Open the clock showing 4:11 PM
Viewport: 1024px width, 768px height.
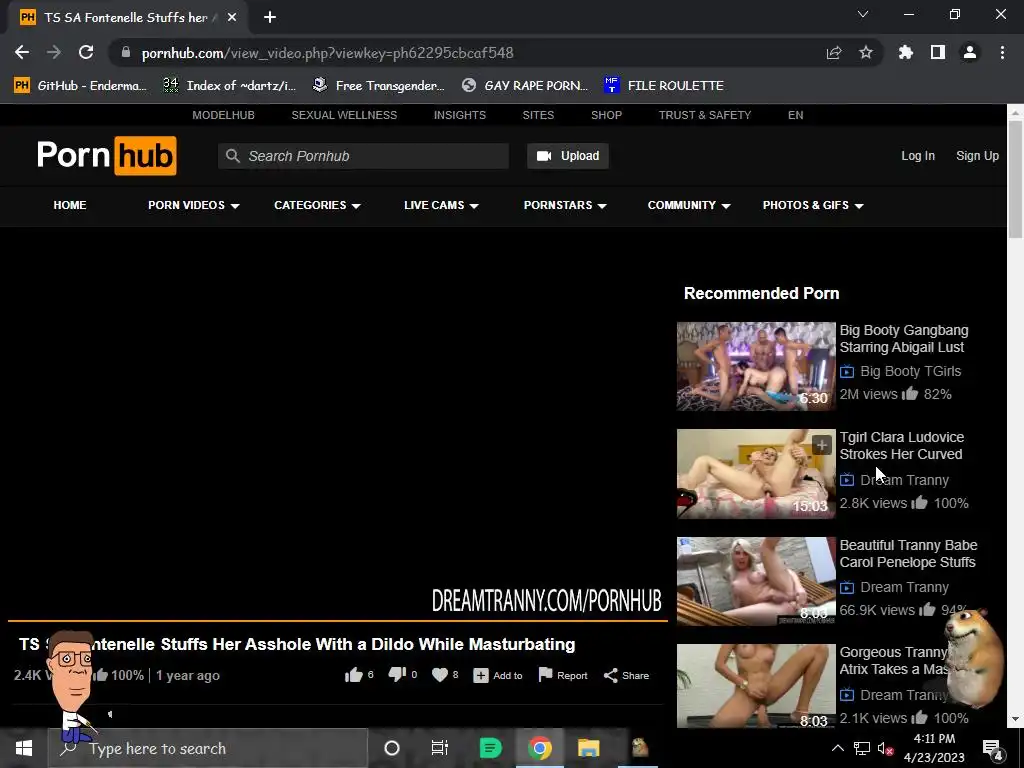click(934, 748)
